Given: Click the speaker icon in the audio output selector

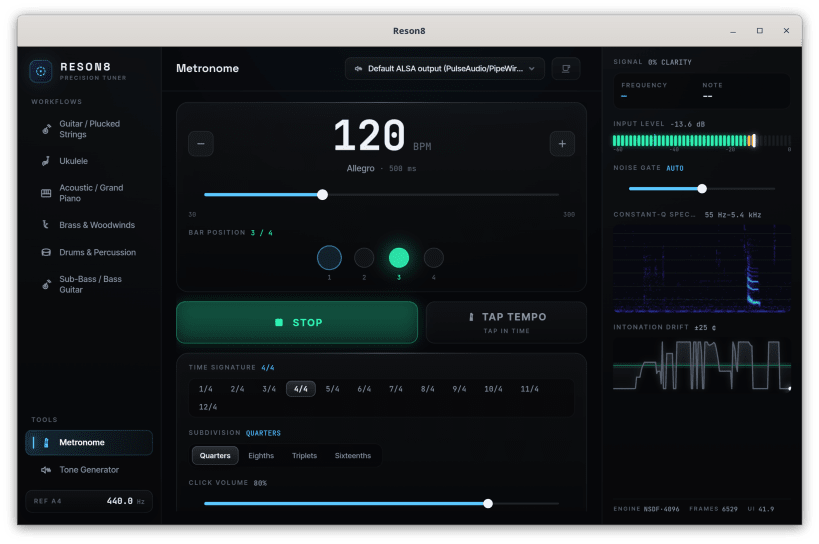Looking at the screenshot, I should tap(358, 69).
